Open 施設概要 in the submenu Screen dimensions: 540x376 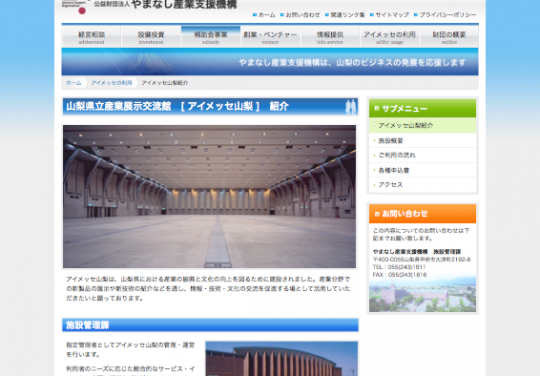423,140
